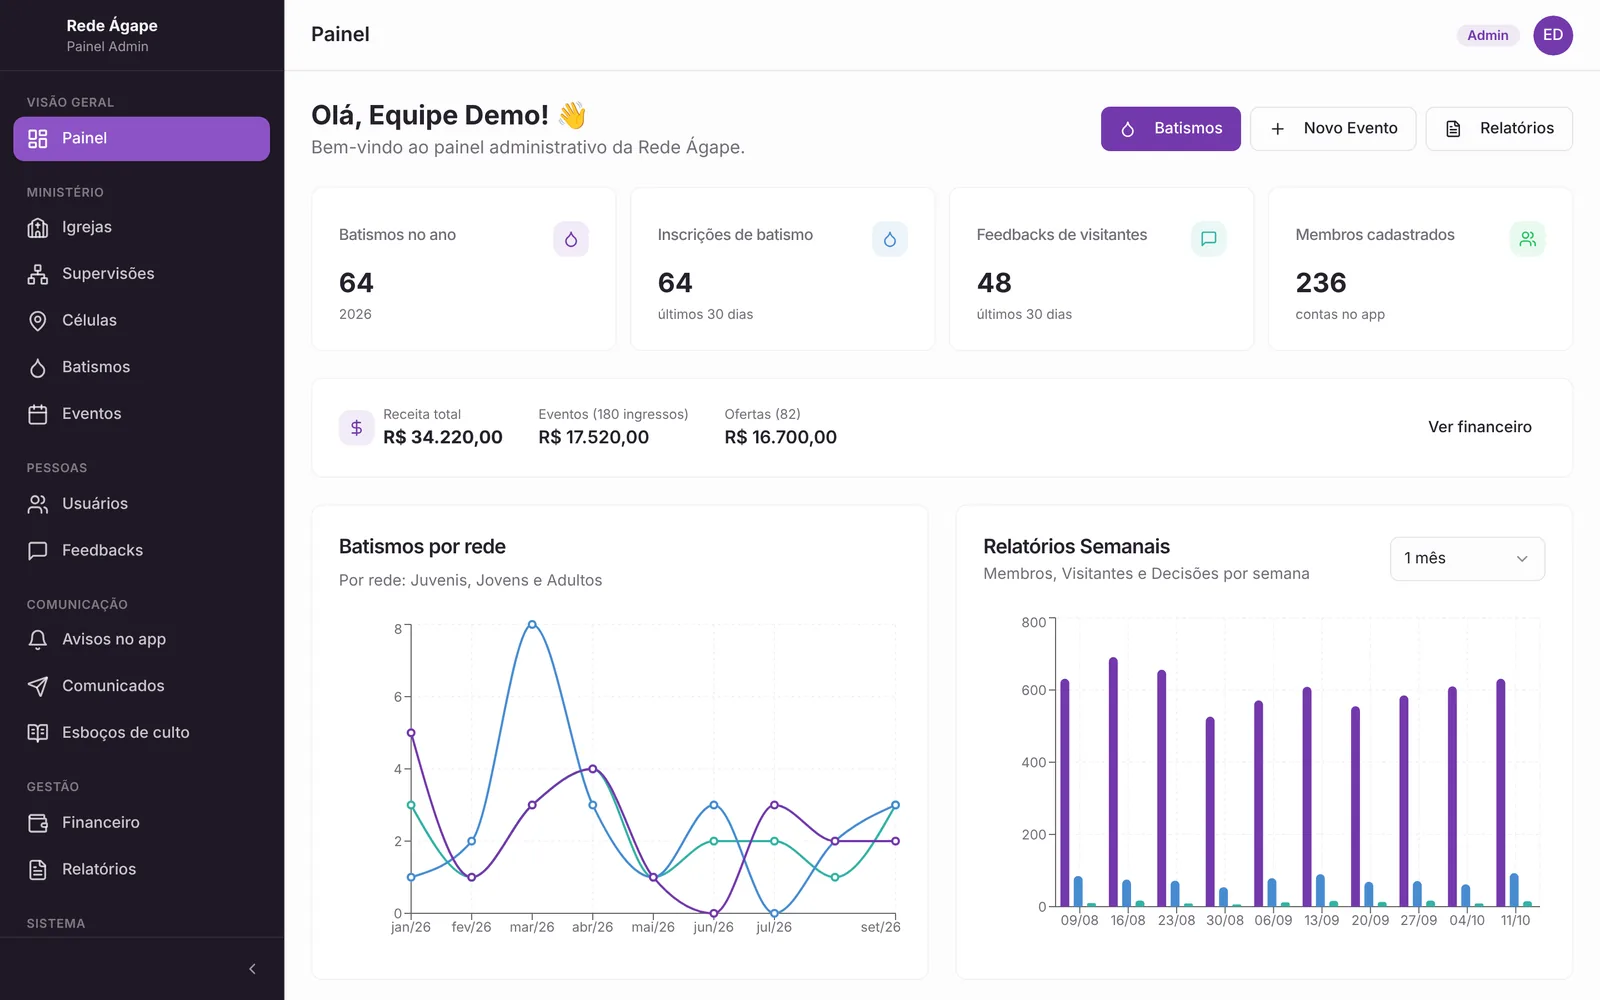The height and width of the screenshot is (1000, 1600).
Task: Click the Ofertas (82) amount R$ 16.700,00
Action: pyautogui.click(x=781, y=438)
